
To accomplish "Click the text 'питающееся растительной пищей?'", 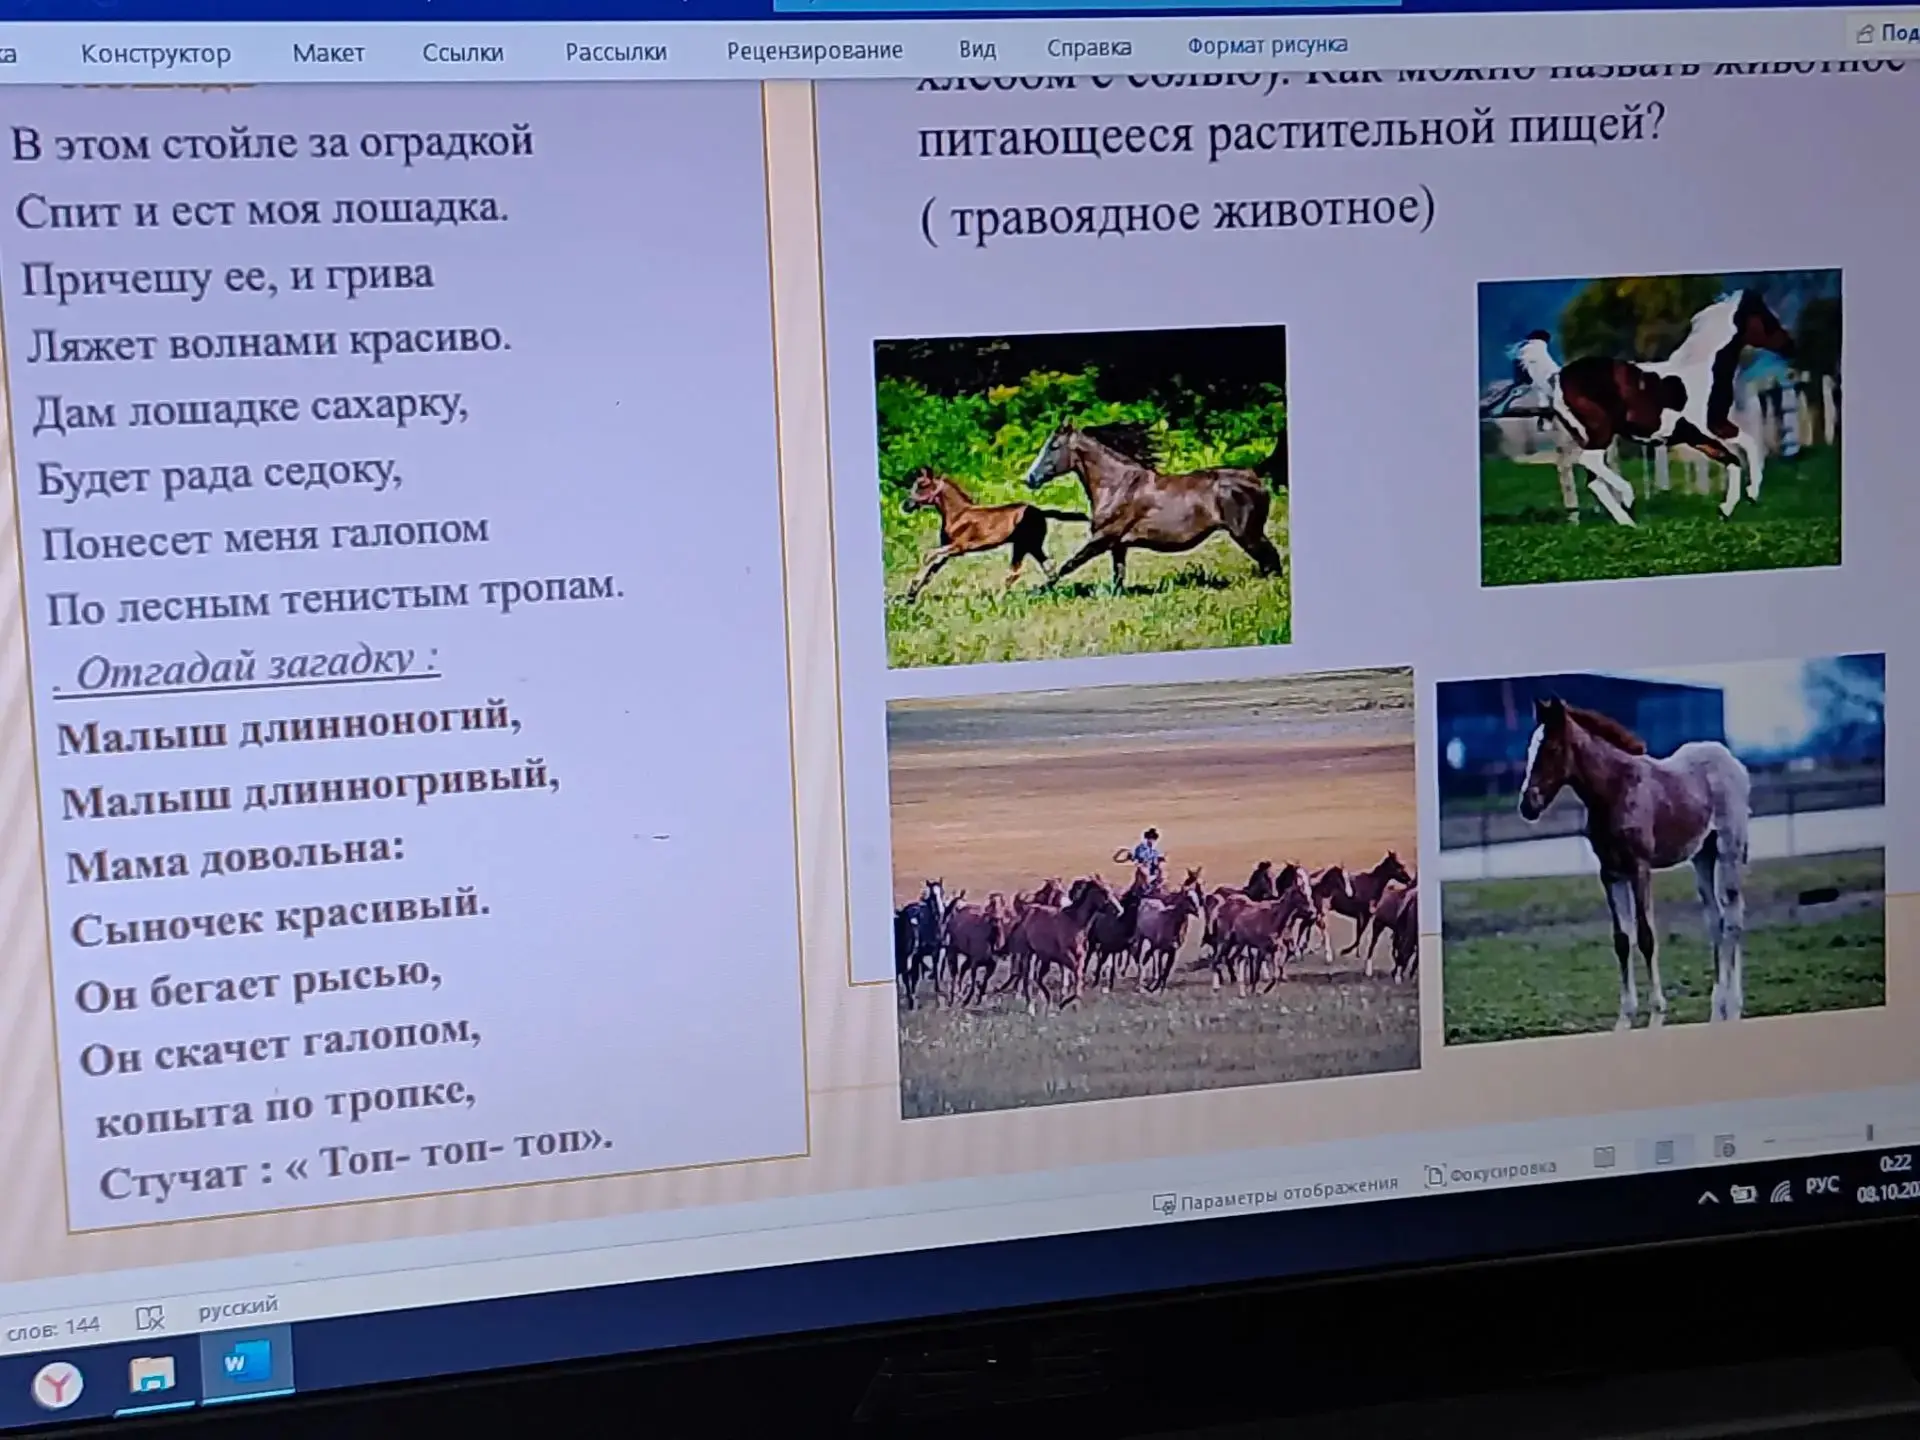I will 1291,132.
